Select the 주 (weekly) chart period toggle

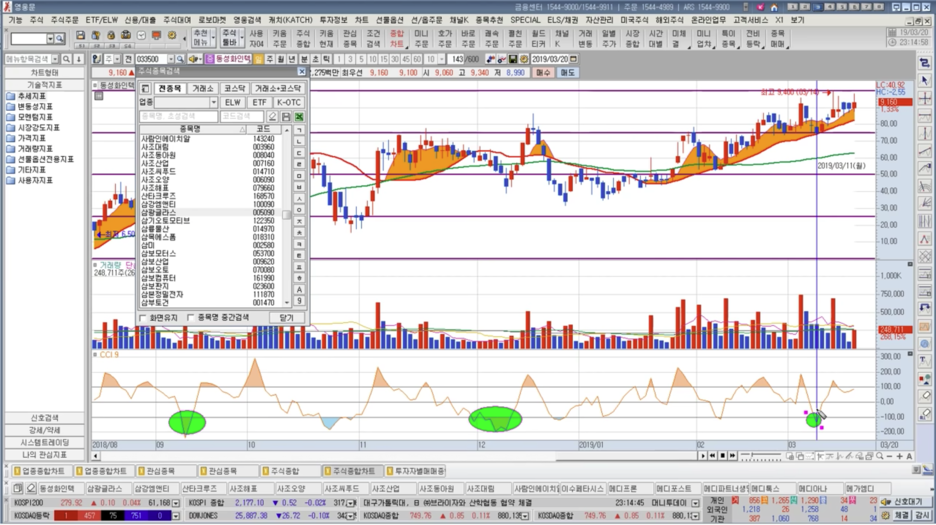pyautogui.click(x=270, y=59)
